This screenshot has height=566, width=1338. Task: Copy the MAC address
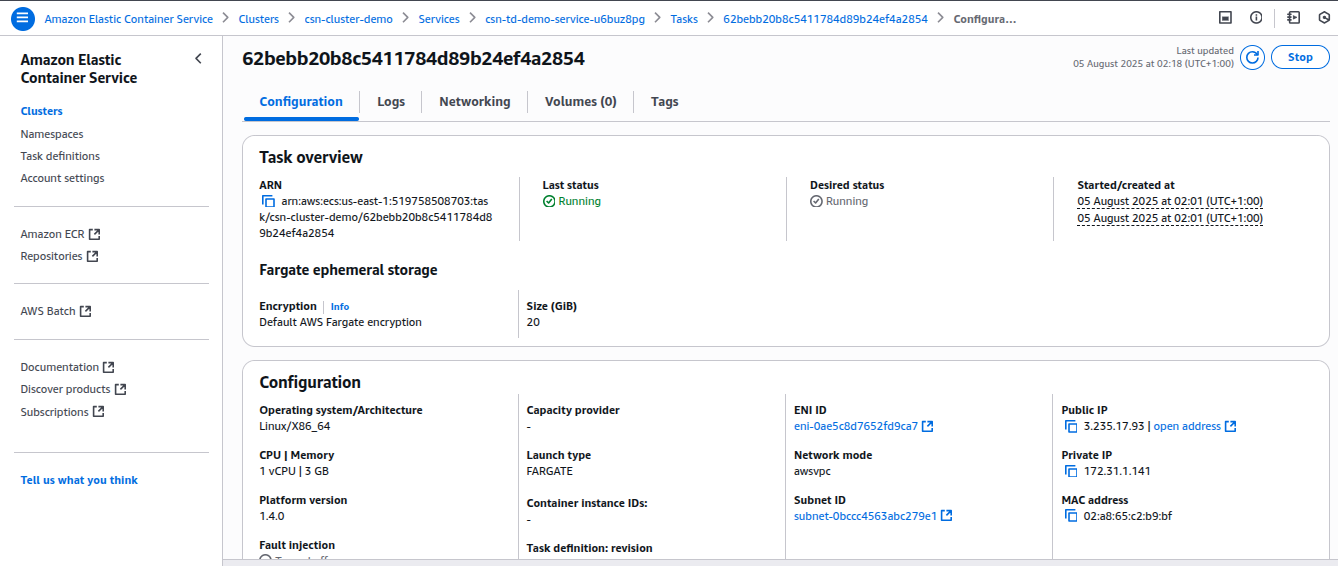tap(1071, 516)
